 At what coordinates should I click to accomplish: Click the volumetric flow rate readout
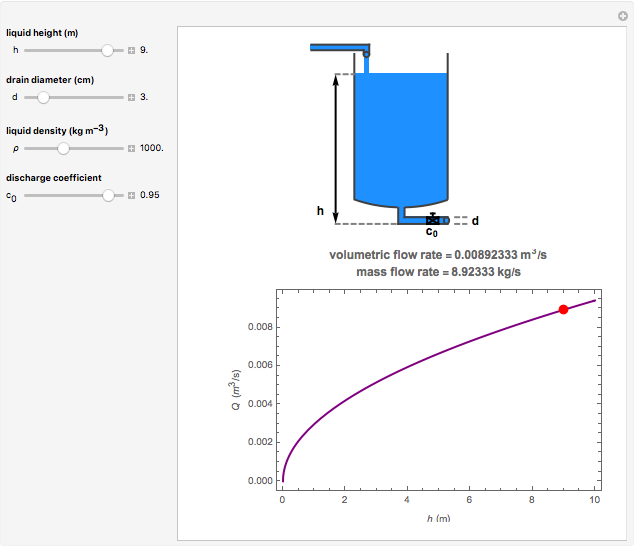[x=438, y=255]
